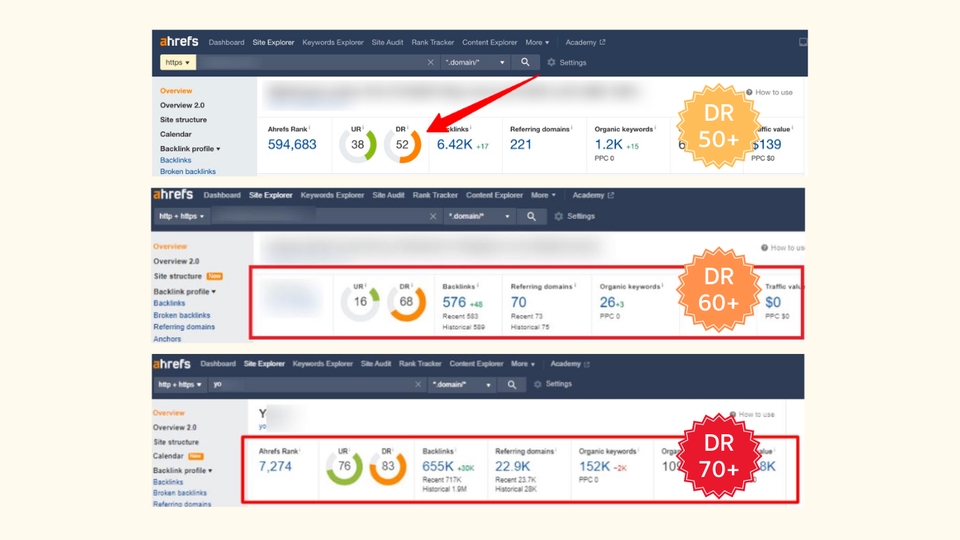Clear the URL field in the top panel
Image resolution: width=960 pixels, height=540 pixels.
430,62
